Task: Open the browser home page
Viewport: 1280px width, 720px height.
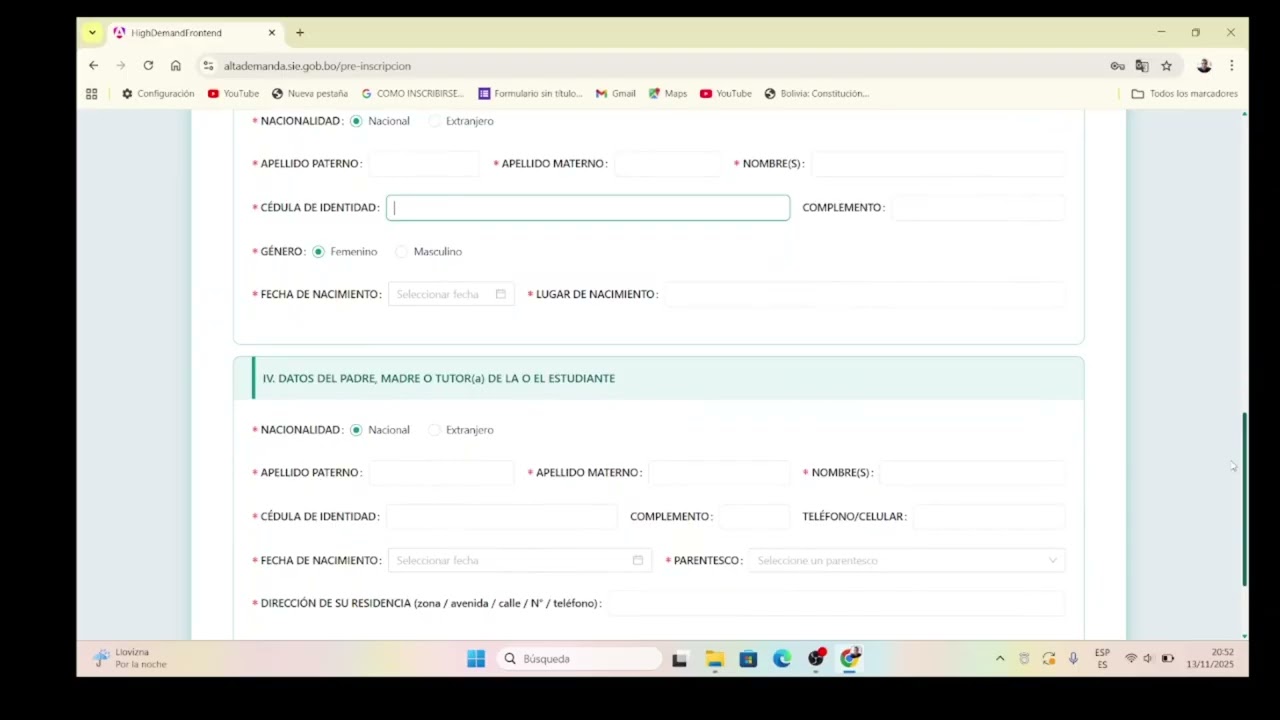Action: pyautogui.click(x=176, y=66)
